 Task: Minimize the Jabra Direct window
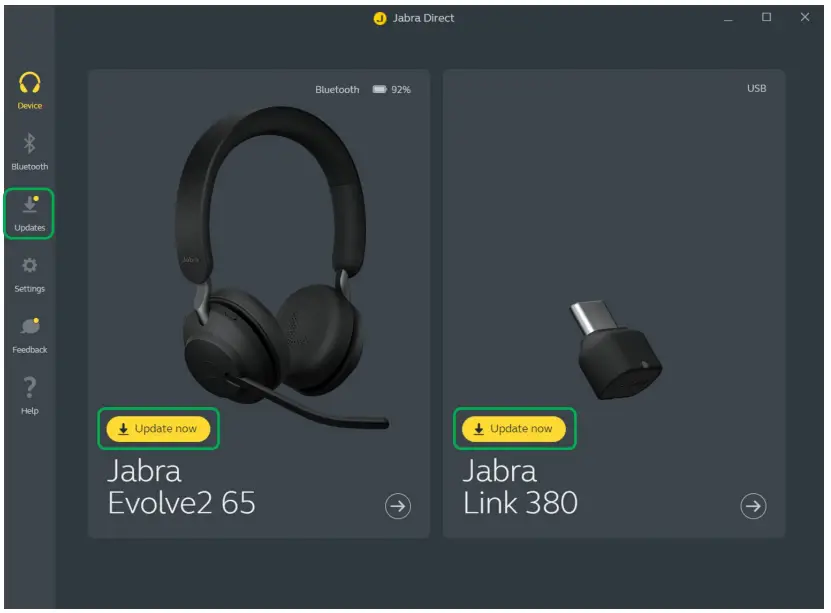(x=728, y=19)
